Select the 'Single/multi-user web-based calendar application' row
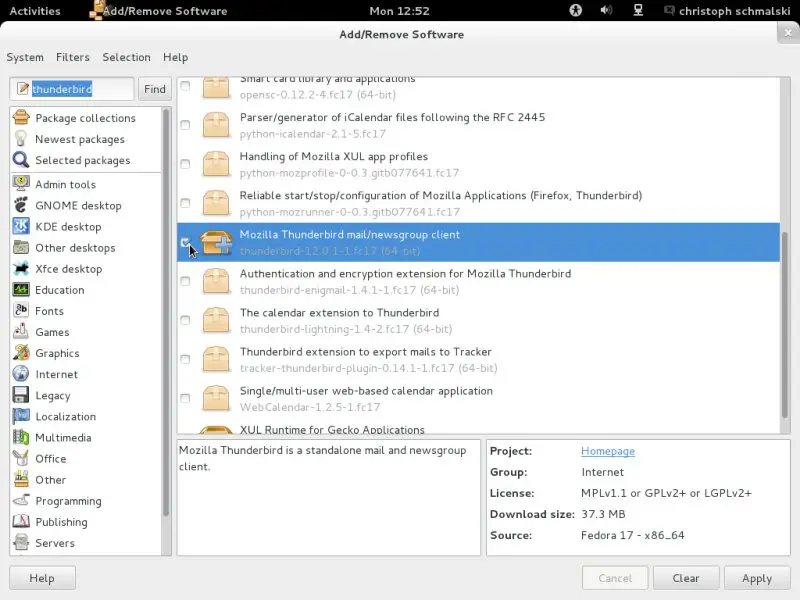 479,398
